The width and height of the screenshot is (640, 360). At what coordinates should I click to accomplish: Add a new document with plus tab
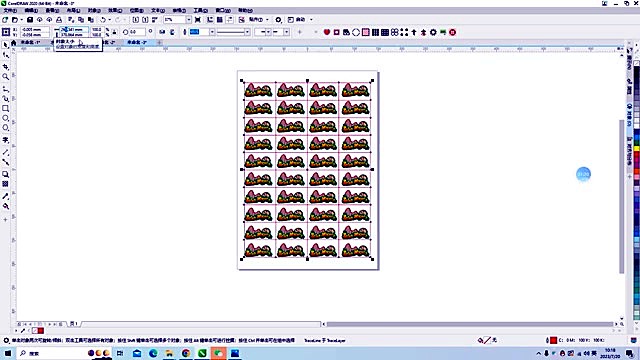159,42
